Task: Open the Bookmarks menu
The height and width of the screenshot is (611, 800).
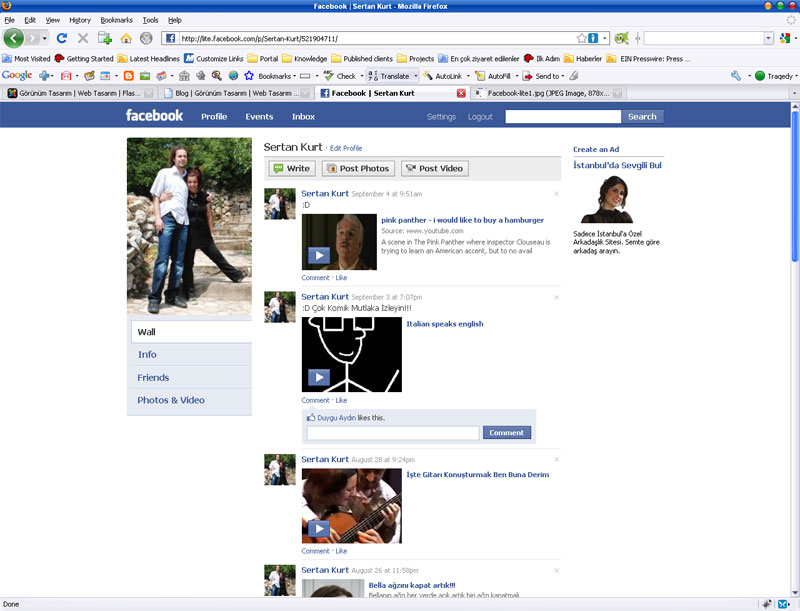Action: (116, 20)
